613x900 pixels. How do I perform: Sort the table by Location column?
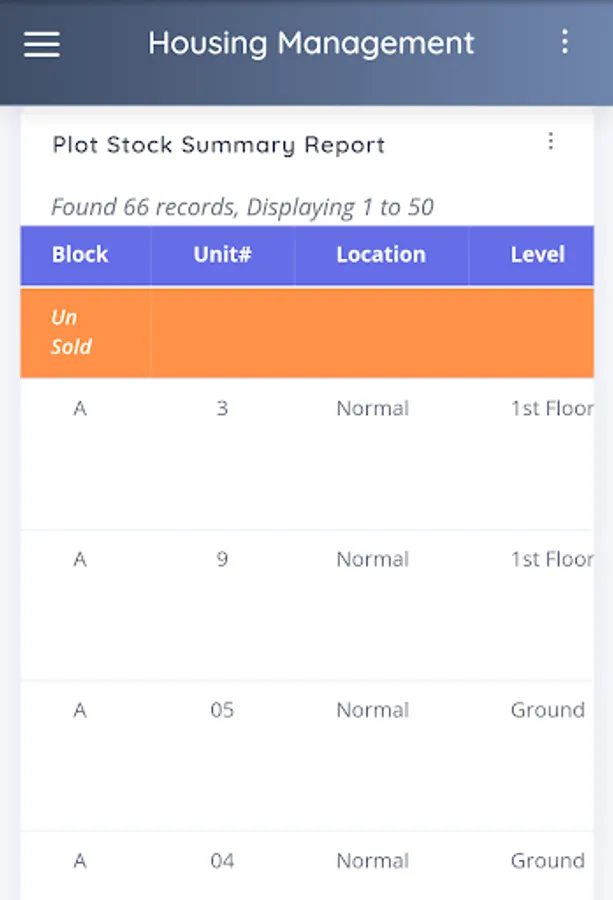[380, 255]
